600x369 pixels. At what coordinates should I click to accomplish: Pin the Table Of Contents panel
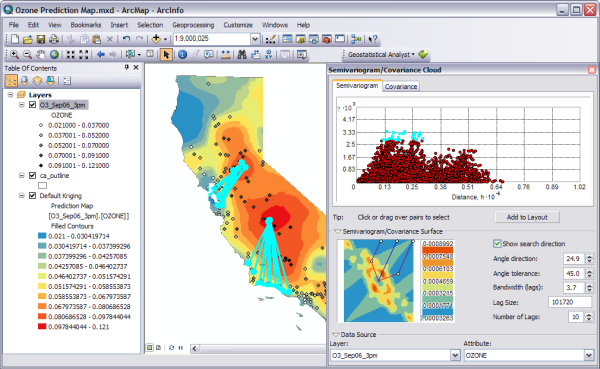pyautogui.click(x=127, y=68)
